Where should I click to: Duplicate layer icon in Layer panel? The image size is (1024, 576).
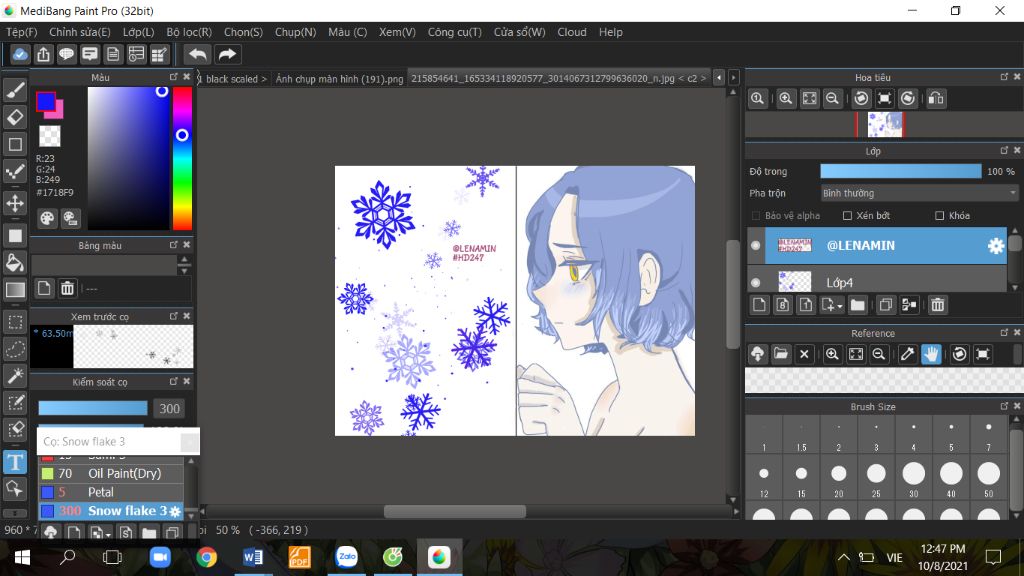[x=886, y=305]
